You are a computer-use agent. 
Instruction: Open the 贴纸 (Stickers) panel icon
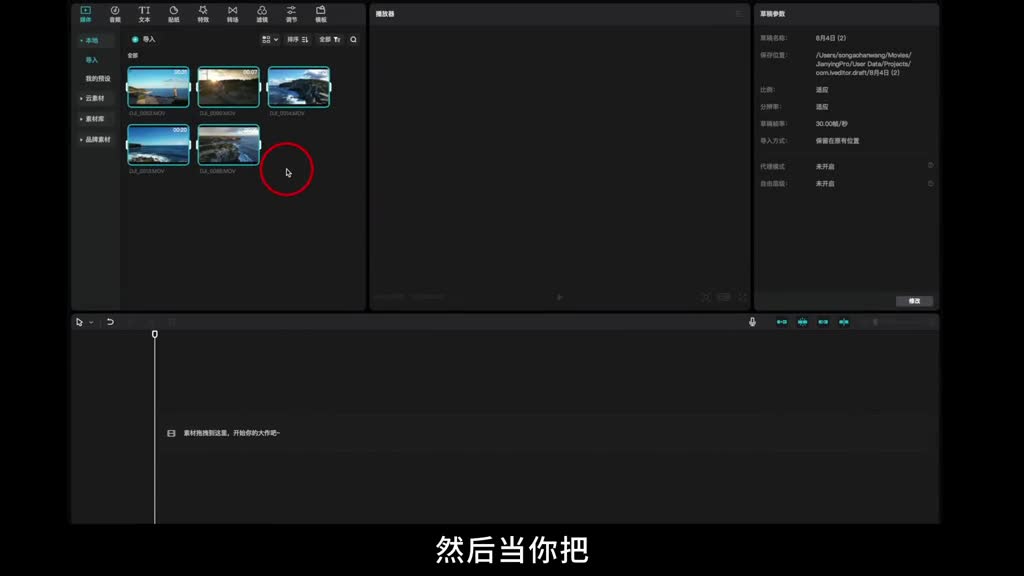click(174, 14)
